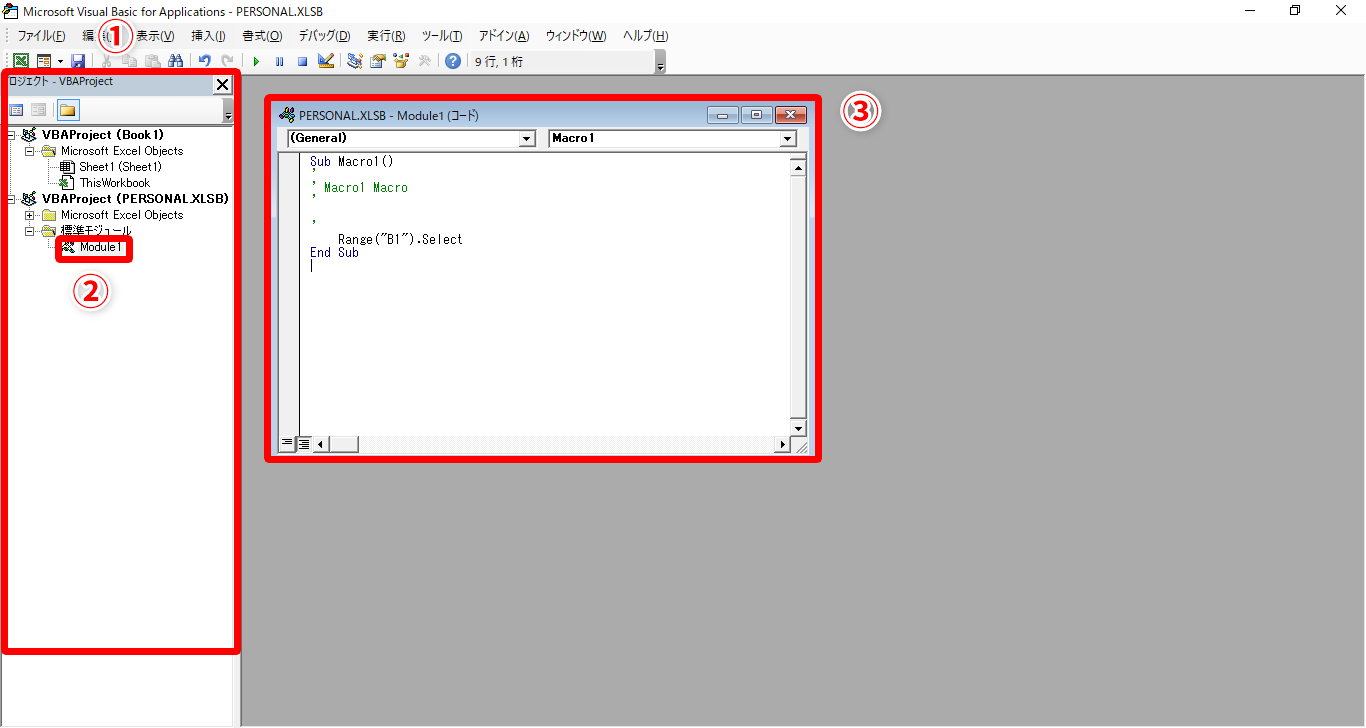Open the ファイル menu

pos(42,36)
